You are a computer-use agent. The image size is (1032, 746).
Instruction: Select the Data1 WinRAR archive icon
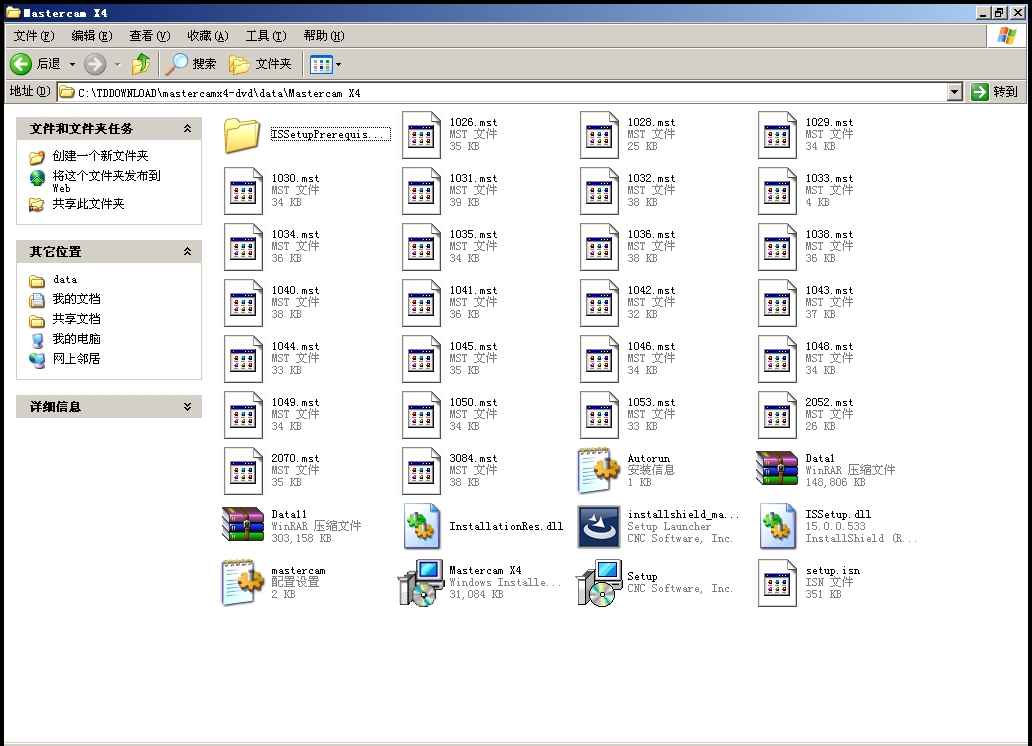(777, 468)
